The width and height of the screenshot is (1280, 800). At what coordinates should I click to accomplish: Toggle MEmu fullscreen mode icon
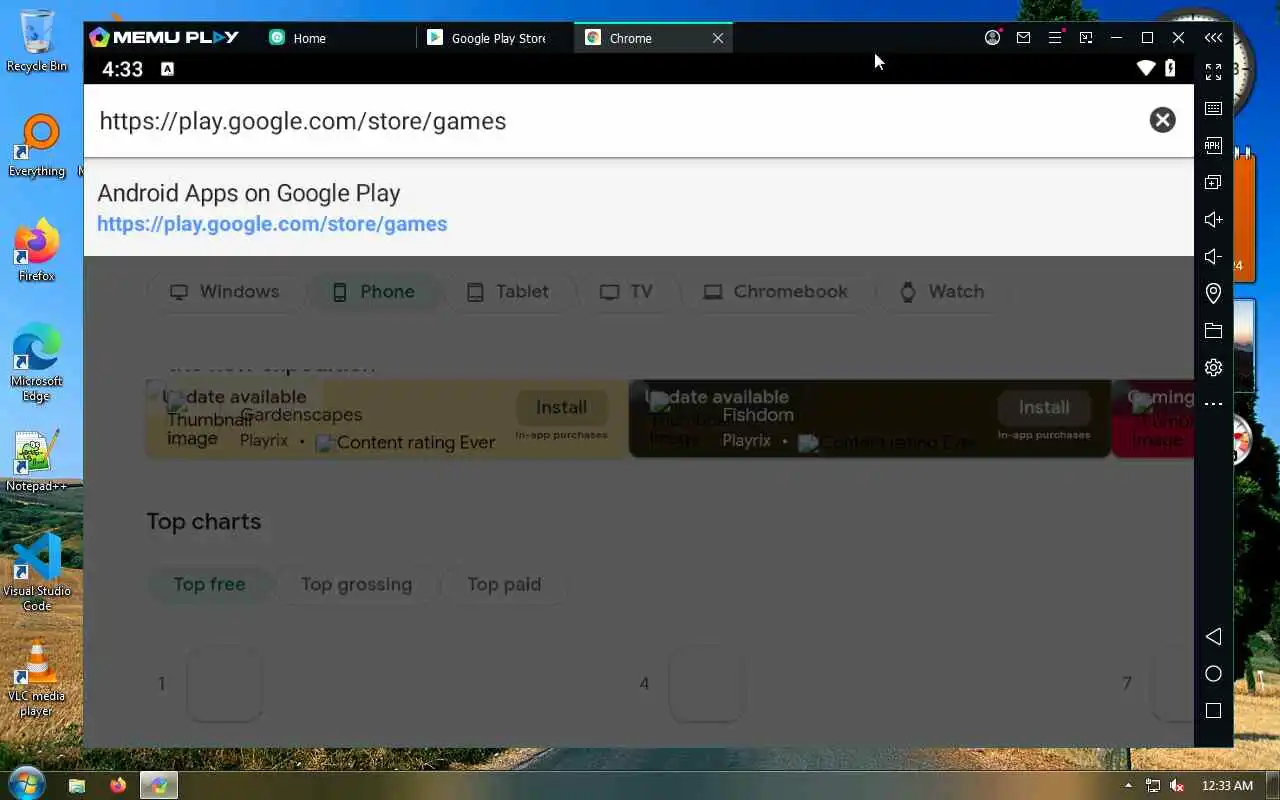pyautogui.click(x=1213, y=72)
